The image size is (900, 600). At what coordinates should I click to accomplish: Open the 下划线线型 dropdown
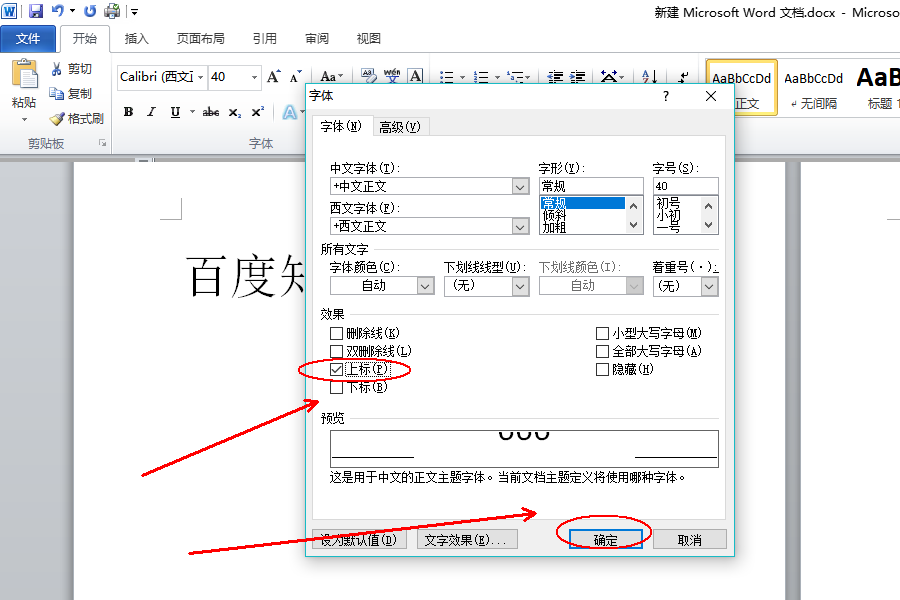pos(521,286)
